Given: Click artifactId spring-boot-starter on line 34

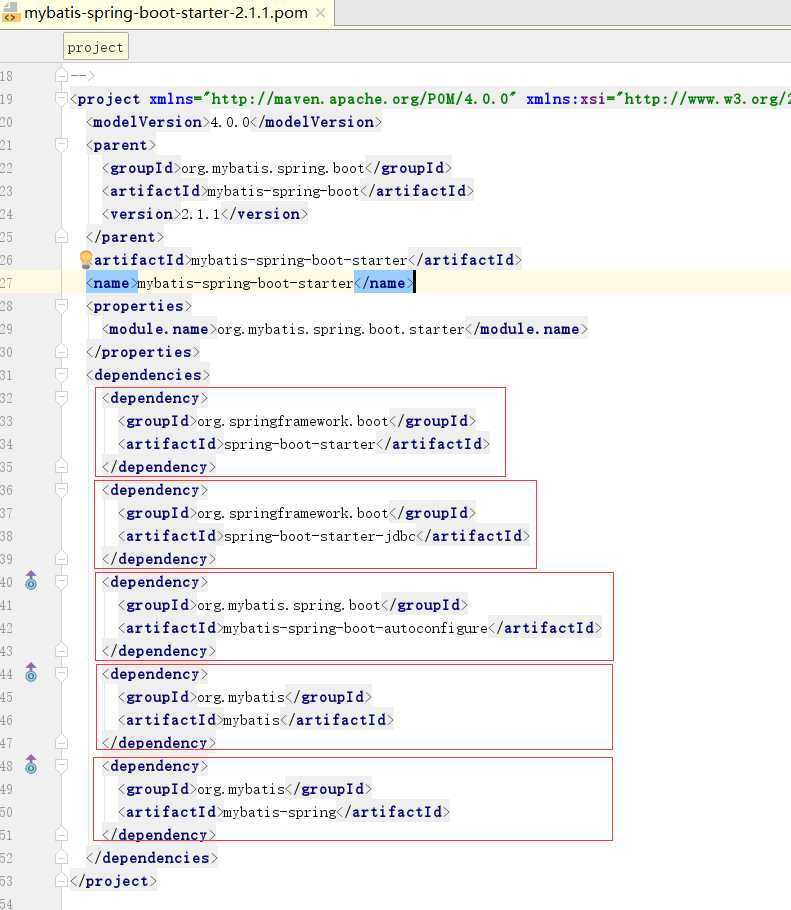Looking at the screenshot, I should (299, 445).
